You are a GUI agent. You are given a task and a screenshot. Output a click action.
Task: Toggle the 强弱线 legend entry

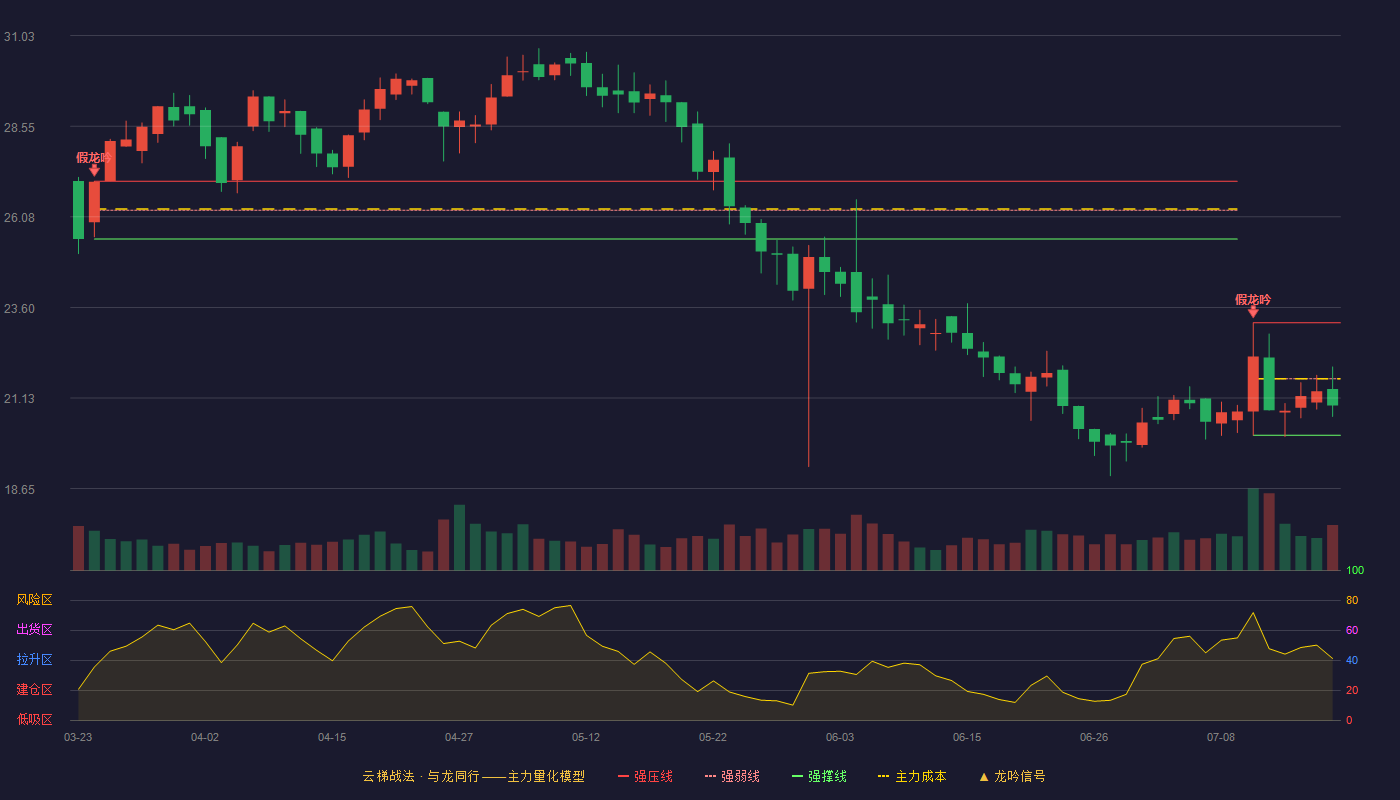pyautogui.click(x=732, y=776)
